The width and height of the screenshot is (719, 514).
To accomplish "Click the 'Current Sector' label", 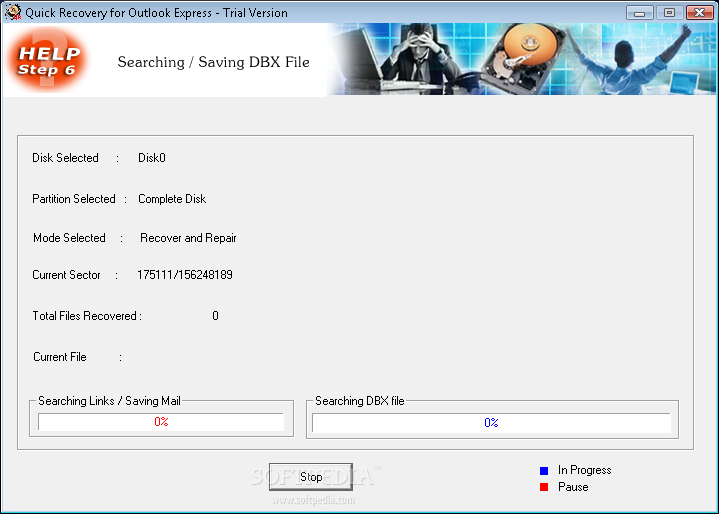I will 66,275.
